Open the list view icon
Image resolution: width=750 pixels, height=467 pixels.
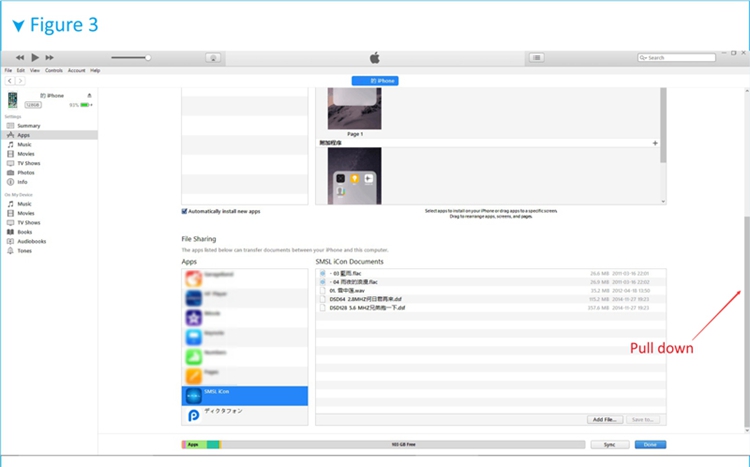click(x=536, y=58)
